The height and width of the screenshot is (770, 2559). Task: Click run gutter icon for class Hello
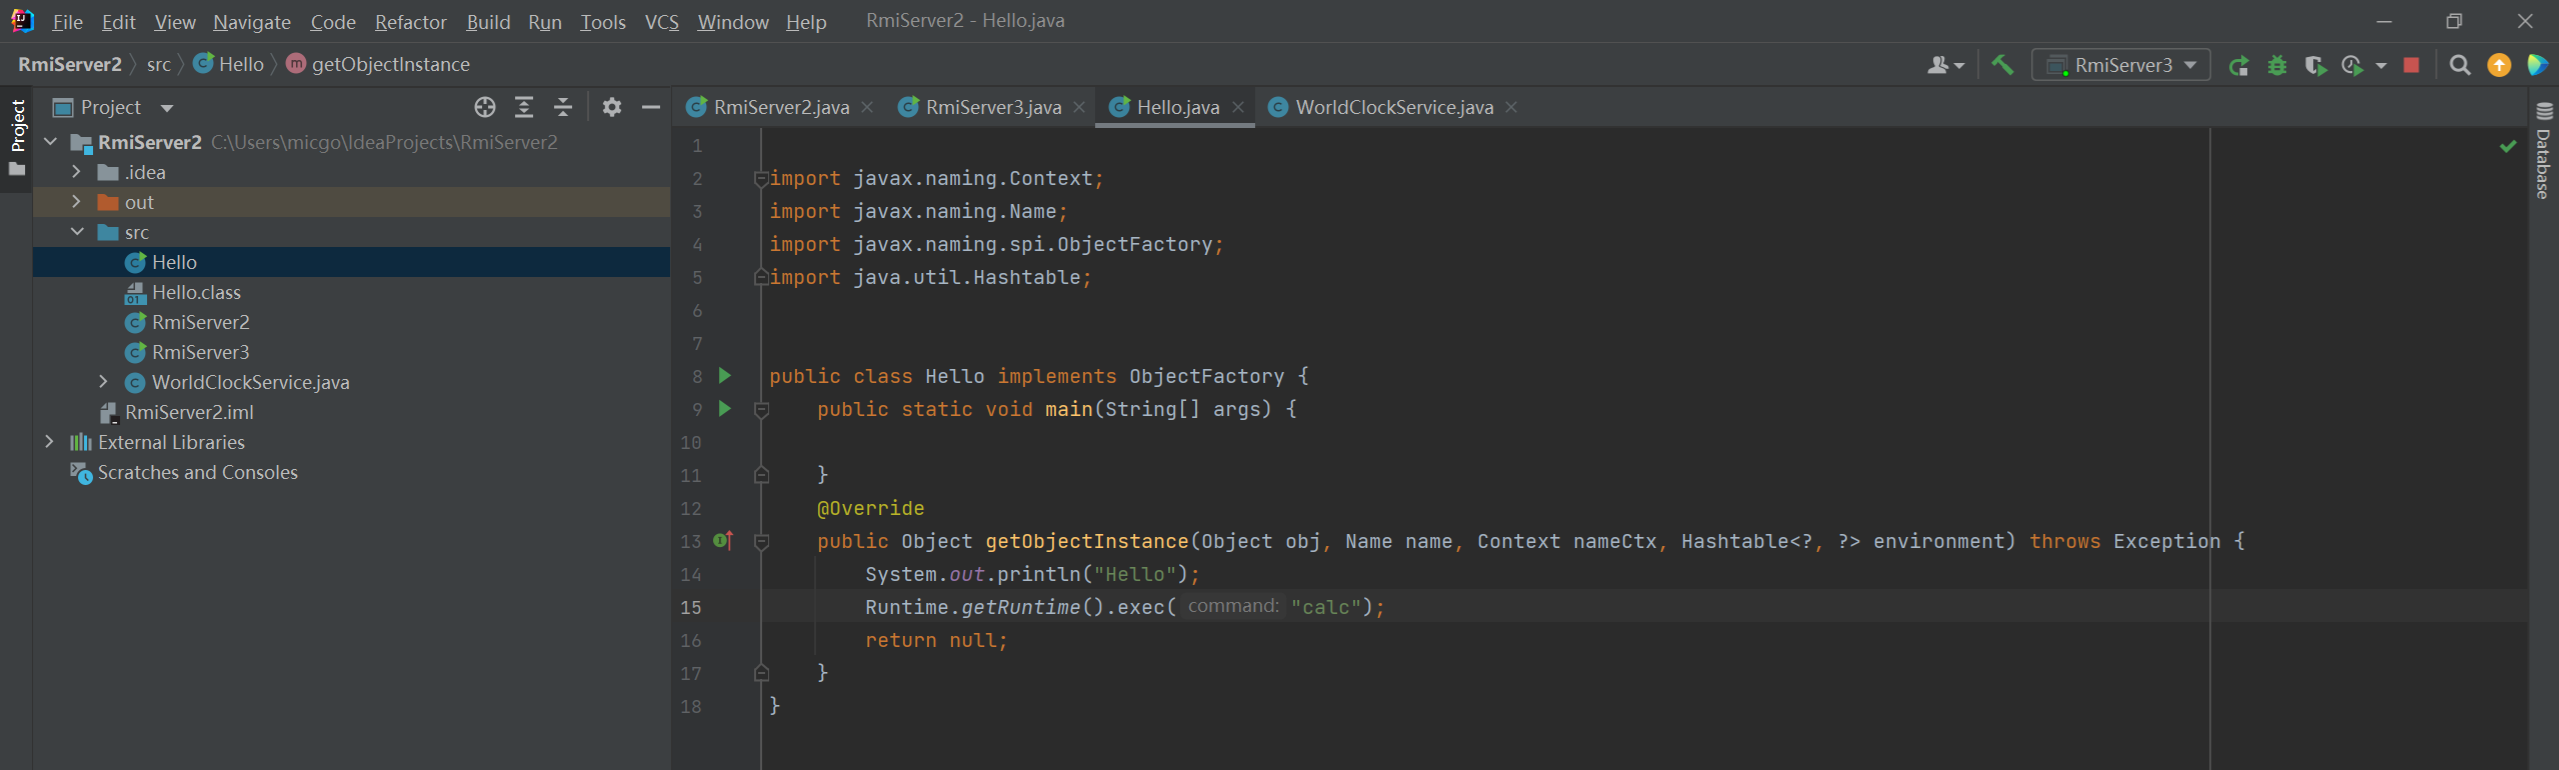(725, 376)
